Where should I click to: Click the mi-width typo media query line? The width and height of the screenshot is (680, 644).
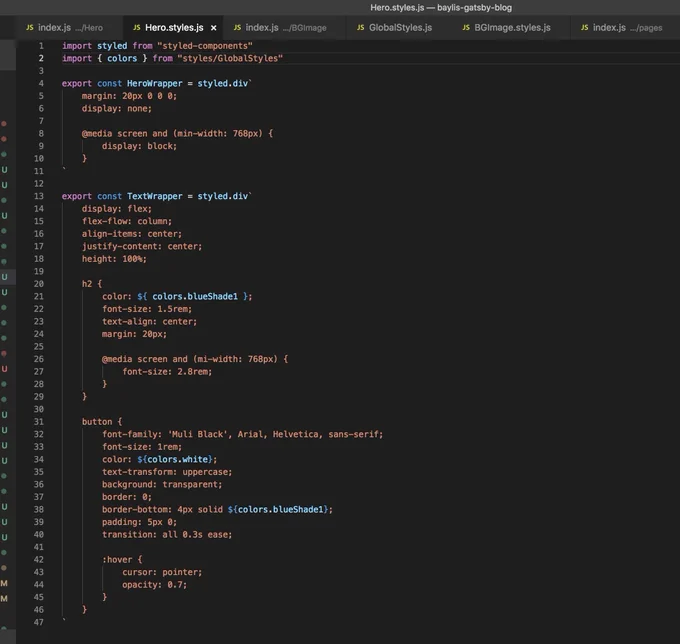195,359
